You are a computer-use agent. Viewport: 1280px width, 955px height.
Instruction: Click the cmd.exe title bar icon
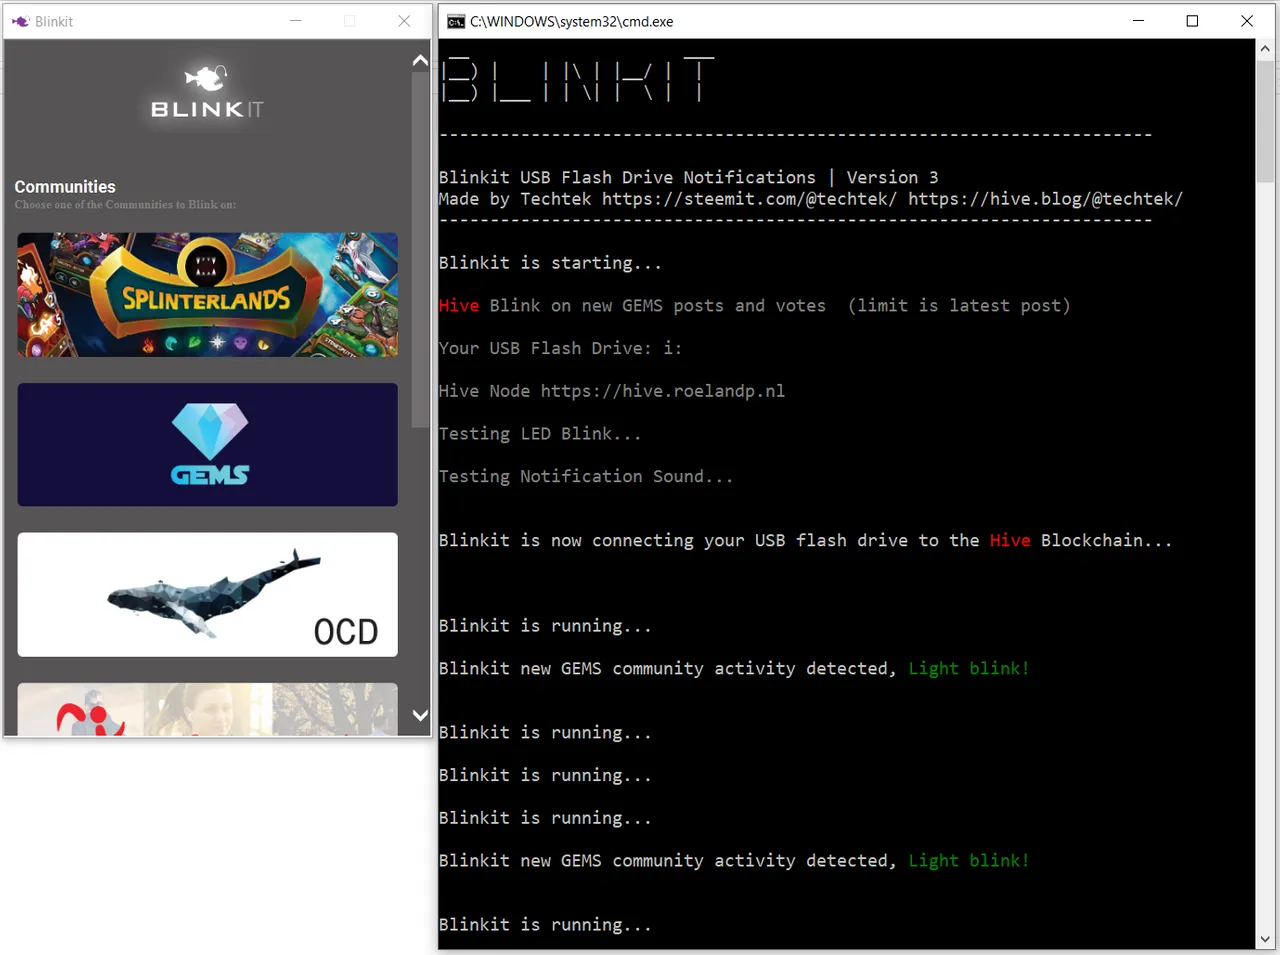[x=455, y=21]
